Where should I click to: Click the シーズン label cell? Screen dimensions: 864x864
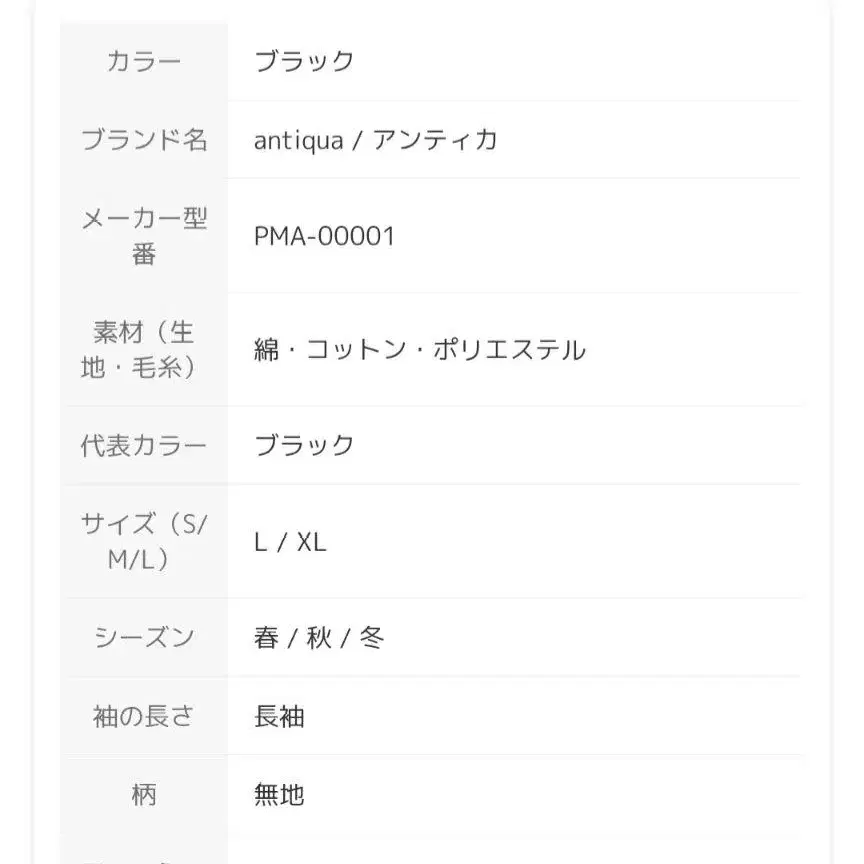[x=144, y=638]
